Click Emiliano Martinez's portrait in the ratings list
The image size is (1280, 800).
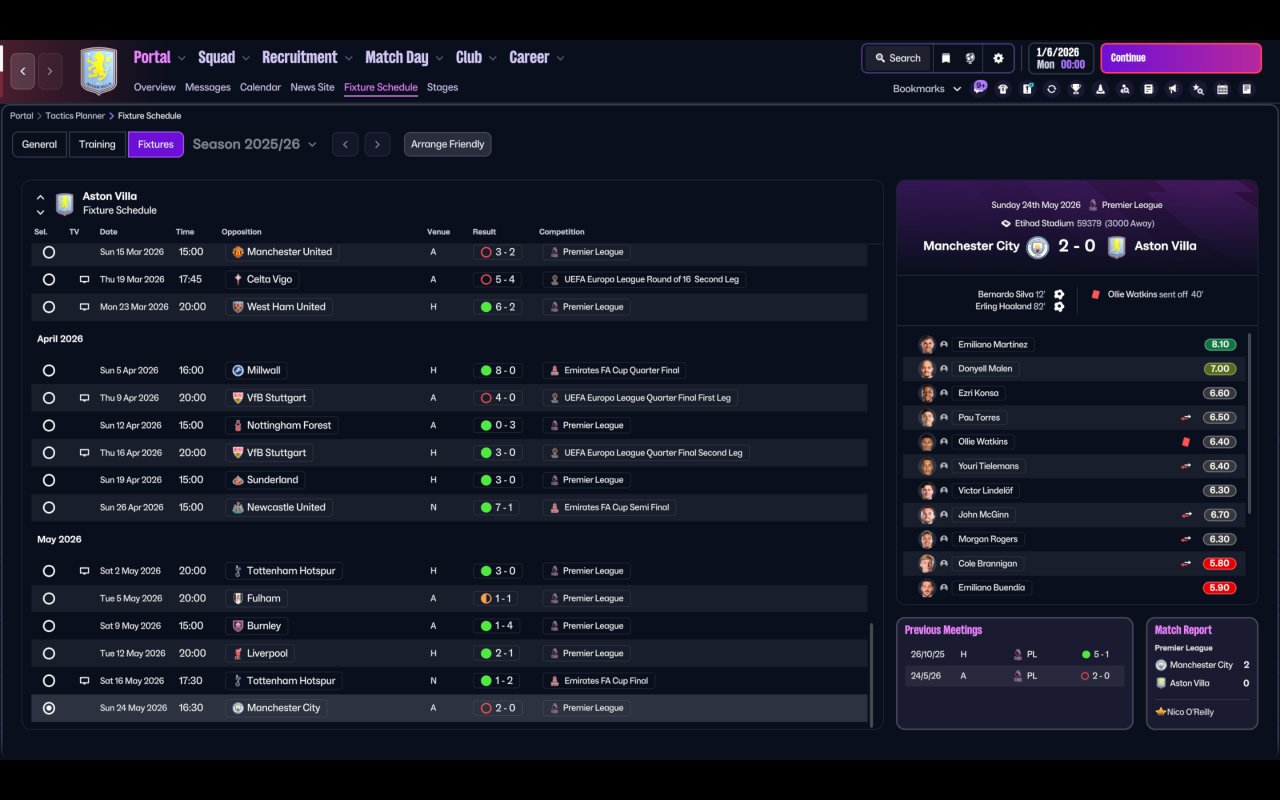[927, 345]
